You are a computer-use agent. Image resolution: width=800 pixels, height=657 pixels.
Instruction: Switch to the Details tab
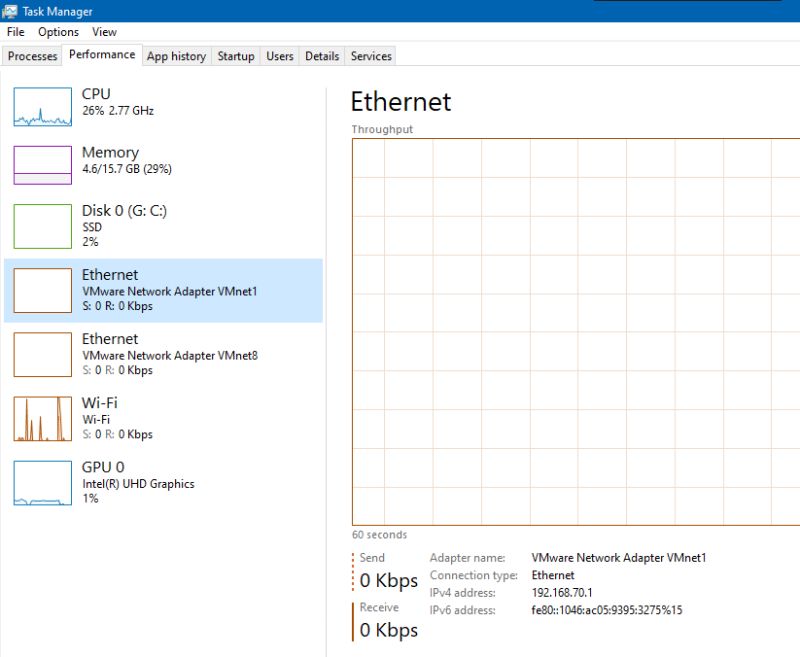point(321,57)
